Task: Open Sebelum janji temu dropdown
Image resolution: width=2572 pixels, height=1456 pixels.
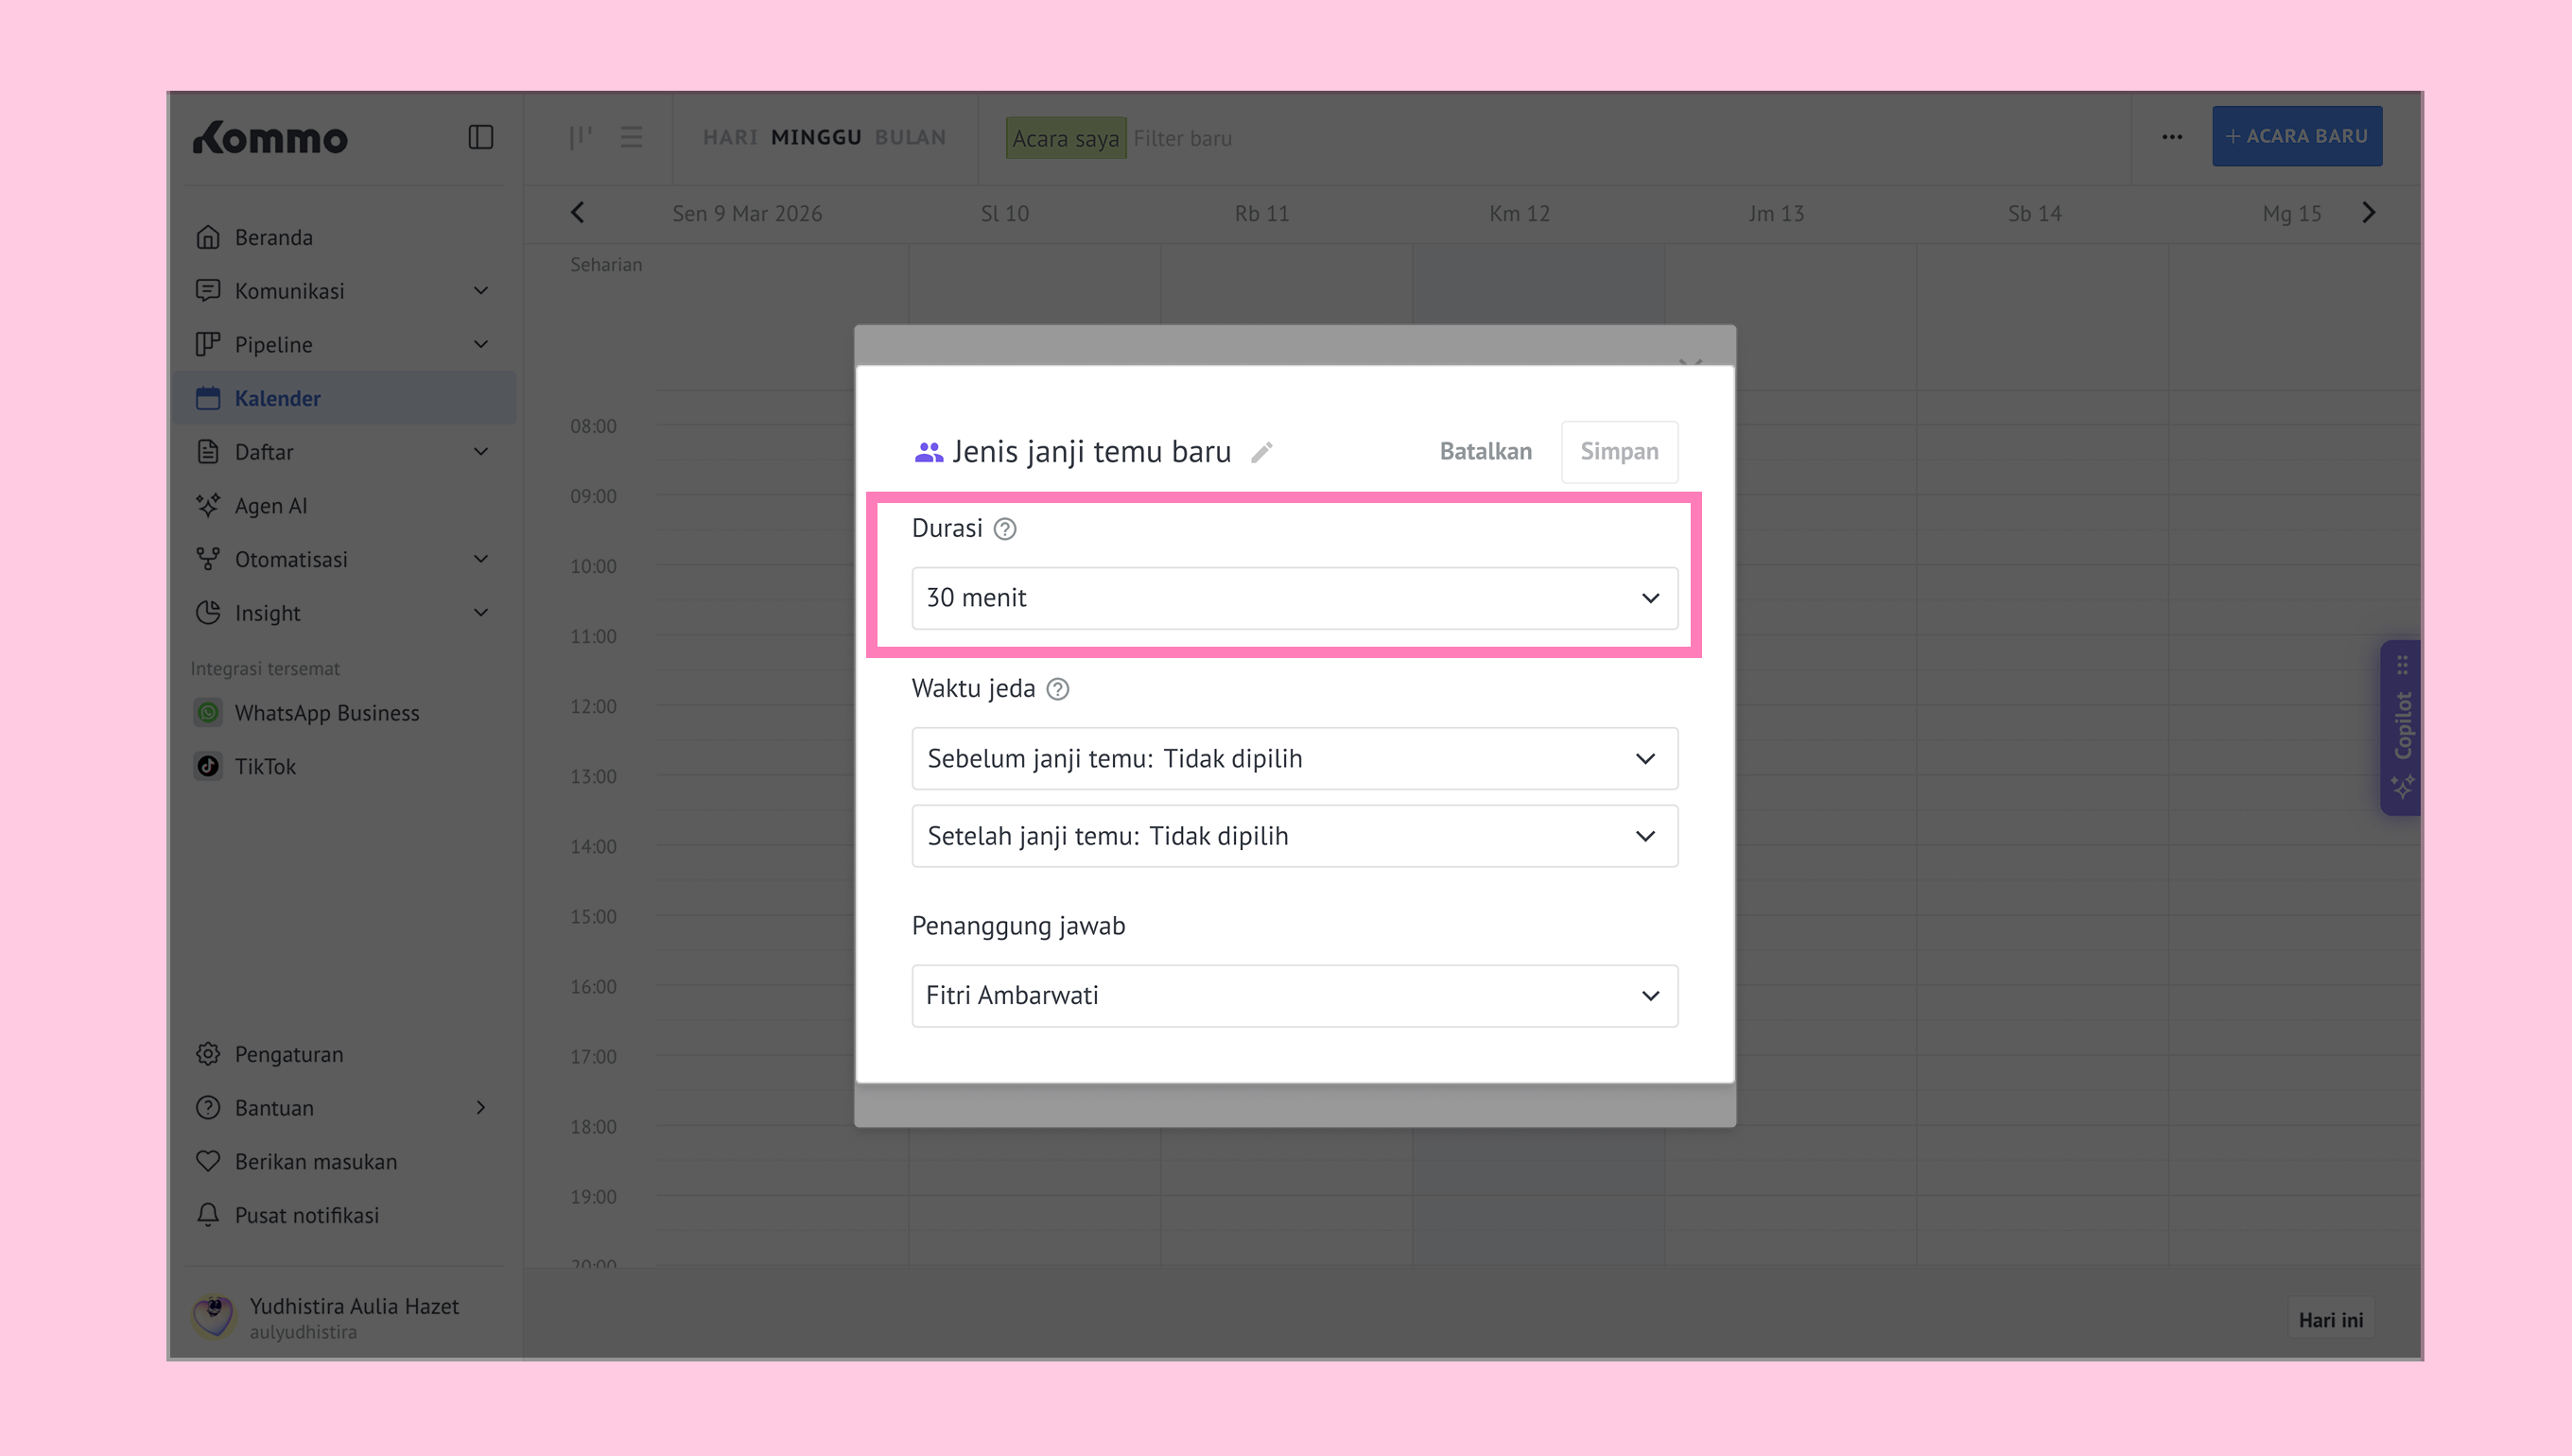Action: pyautogui.click(x=1294, y=759)
